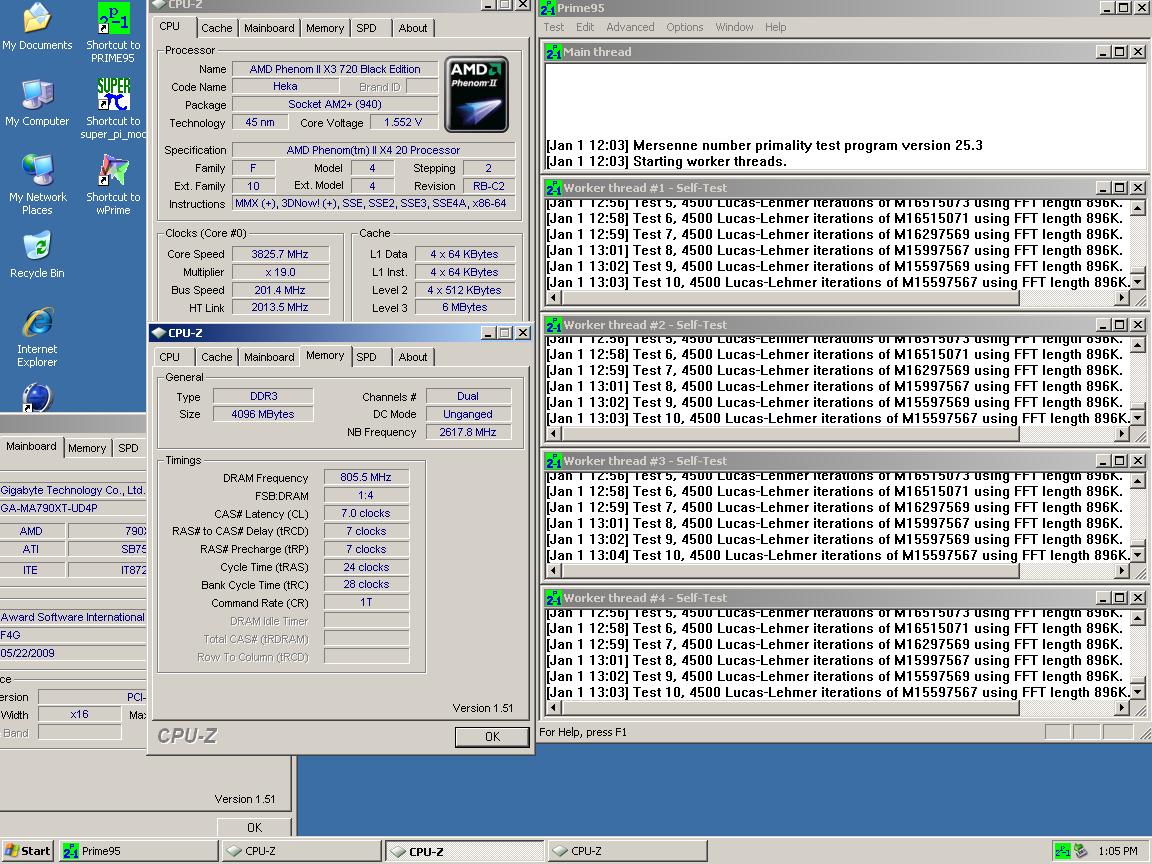Open My Network Places icon

(37, 171)
